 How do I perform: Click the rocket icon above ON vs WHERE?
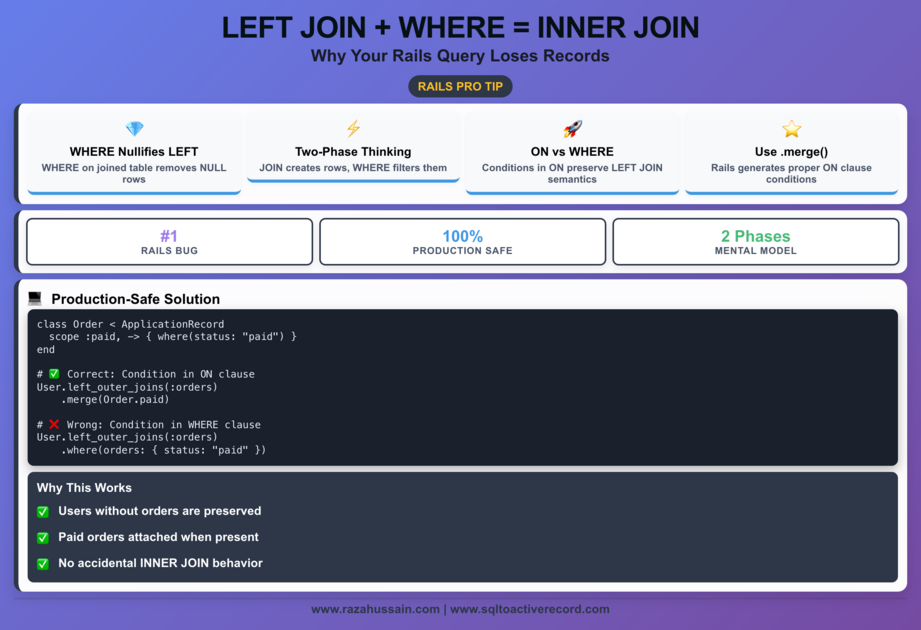pos(573,129)
